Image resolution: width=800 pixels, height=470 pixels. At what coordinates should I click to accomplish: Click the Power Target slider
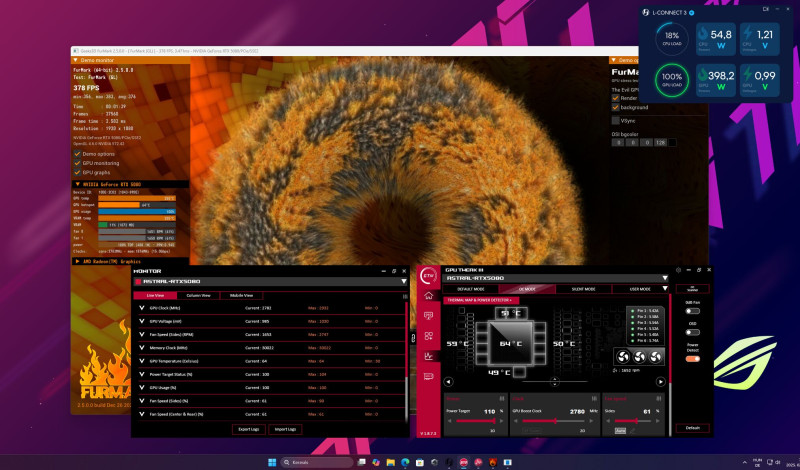point(475,421)
